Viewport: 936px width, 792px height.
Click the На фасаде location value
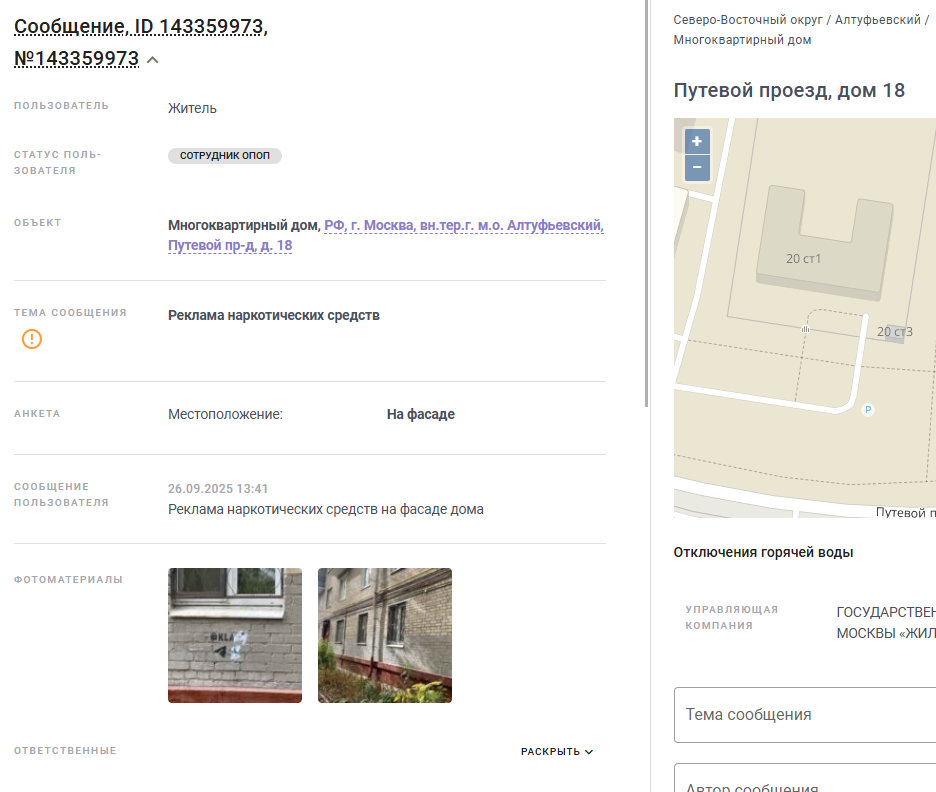coord(420,414)
